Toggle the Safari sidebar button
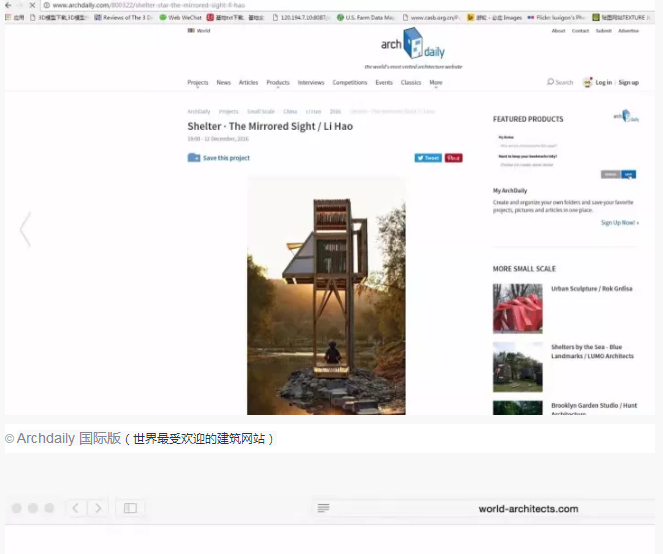Viewport: 663px width, 554px height. [x=130, y=508]
